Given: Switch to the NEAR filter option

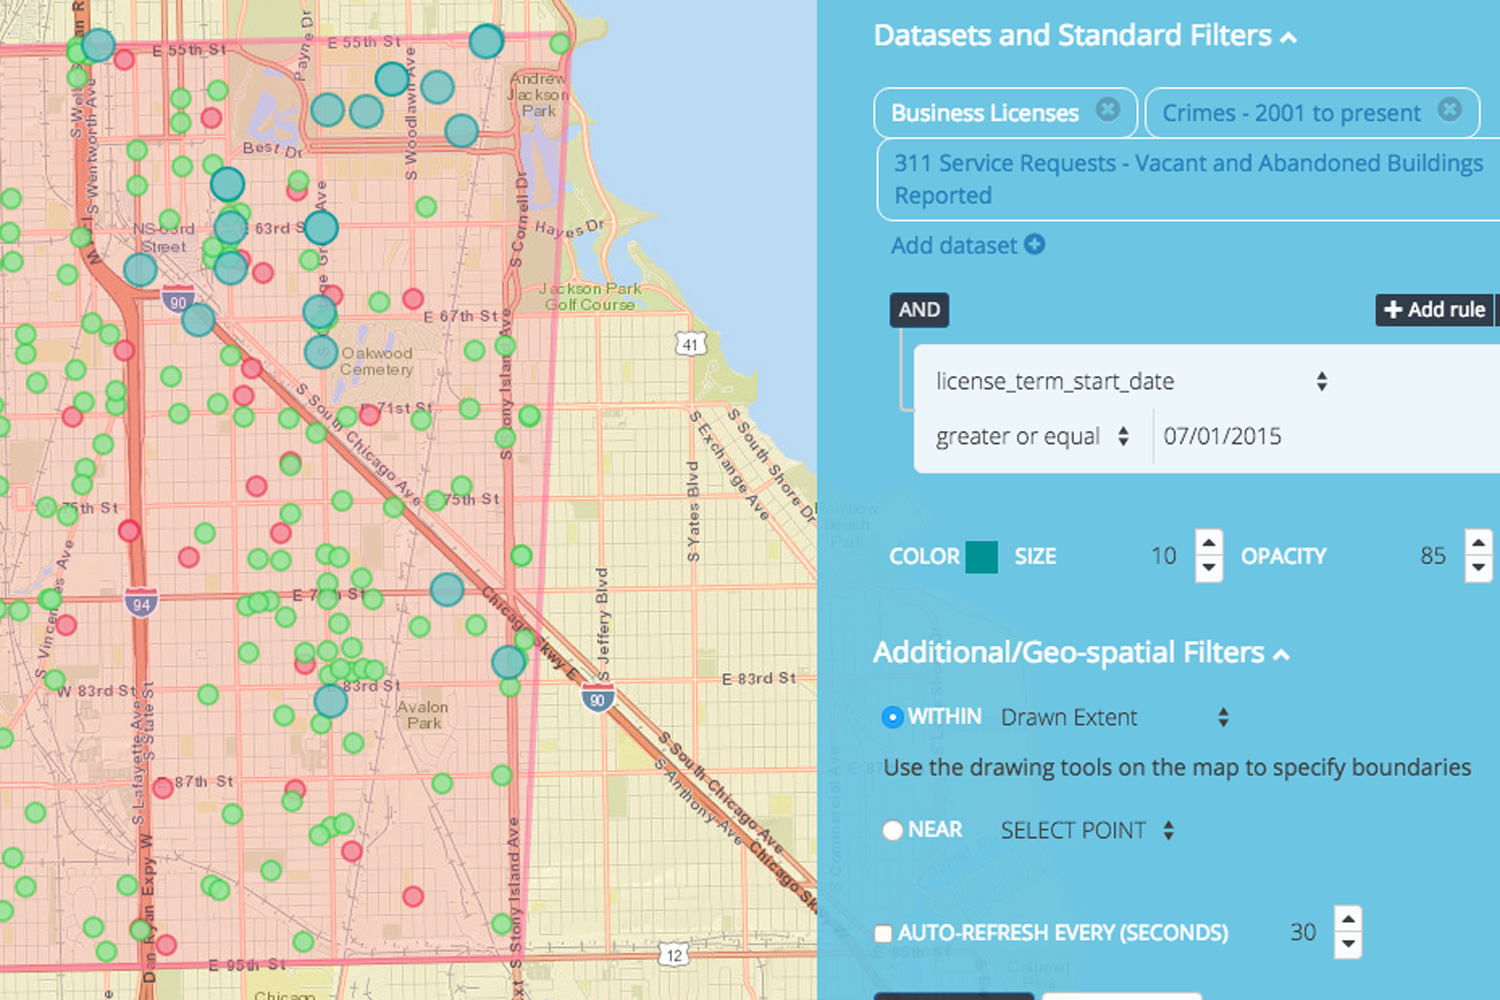Looking at the screenshot, I should tap(893, 830).
